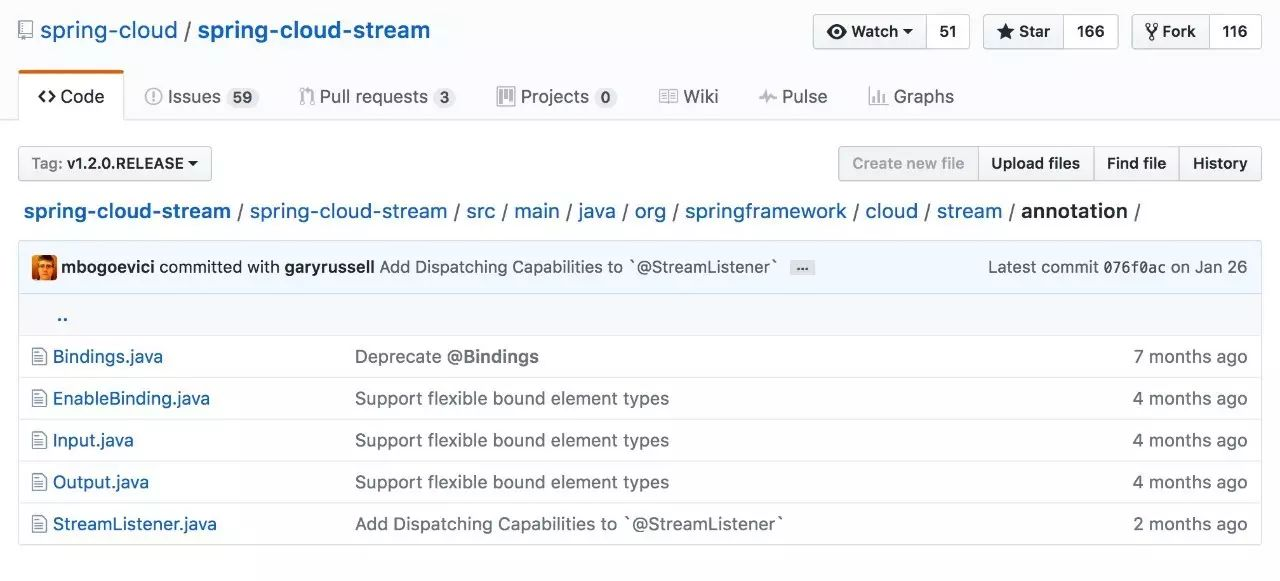1280x581 pixels.
Task: Click the Find file button
Action: (1136, 164)
